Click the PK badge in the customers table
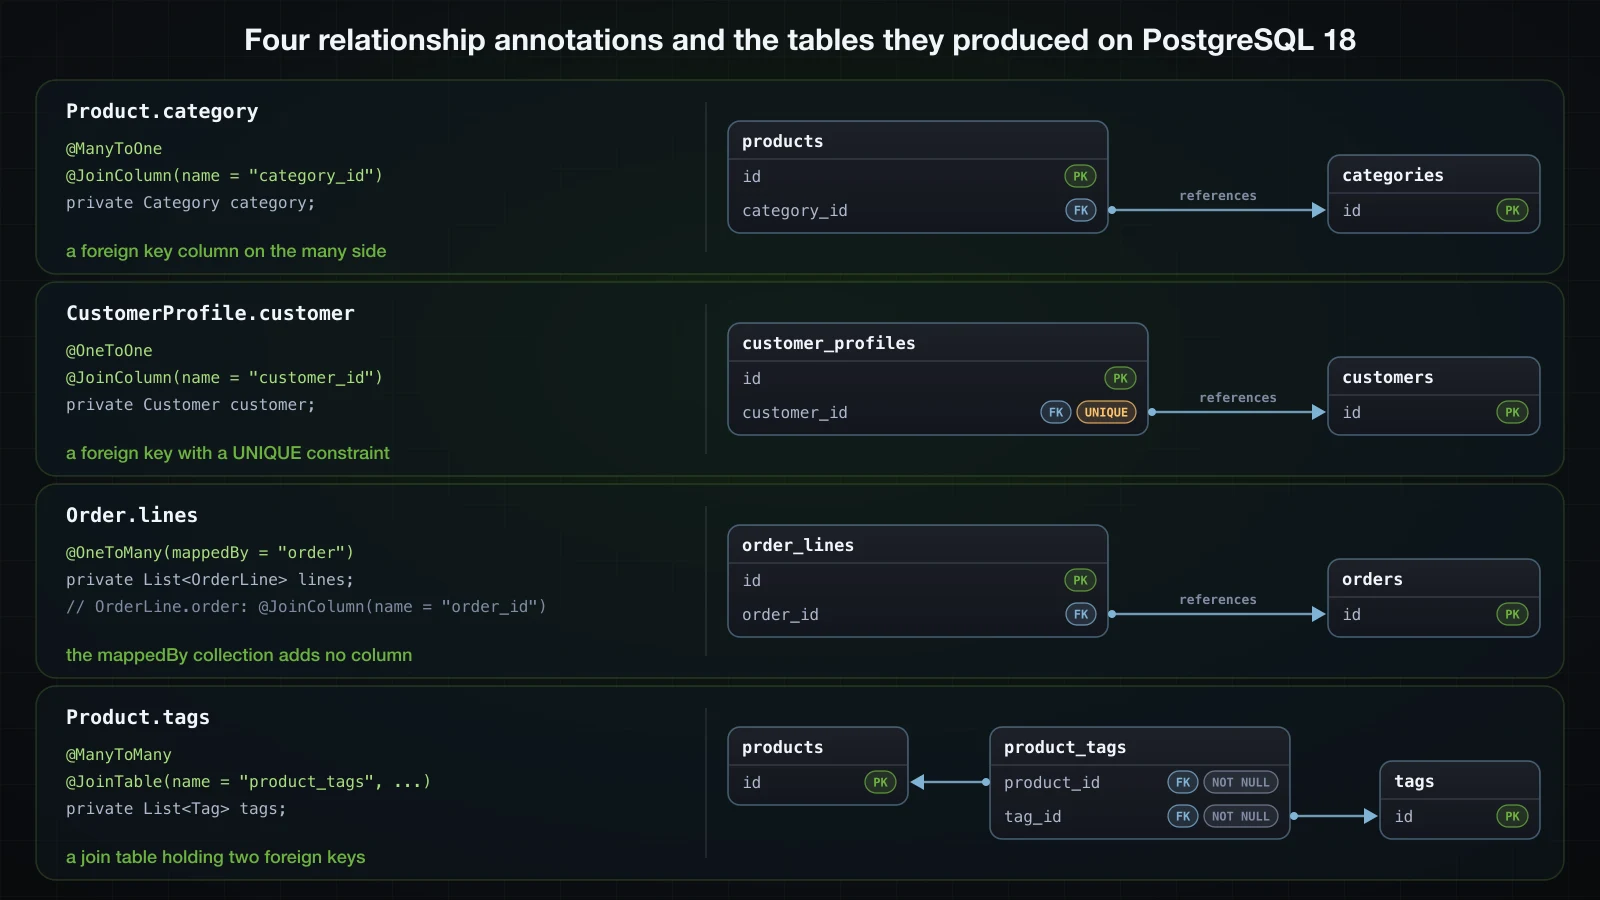The height and width of the screenshot is (900, 1600). [x=1512, y=412]
